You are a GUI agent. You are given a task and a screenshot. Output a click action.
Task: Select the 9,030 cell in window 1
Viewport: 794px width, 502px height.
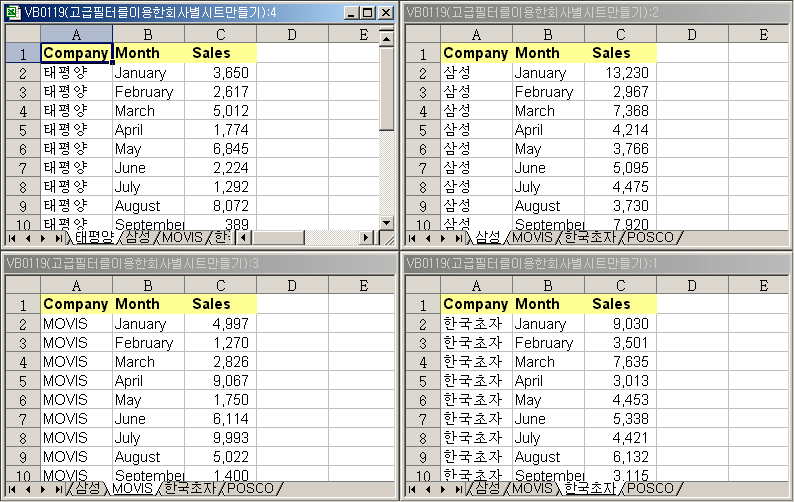tap(620, 323)
